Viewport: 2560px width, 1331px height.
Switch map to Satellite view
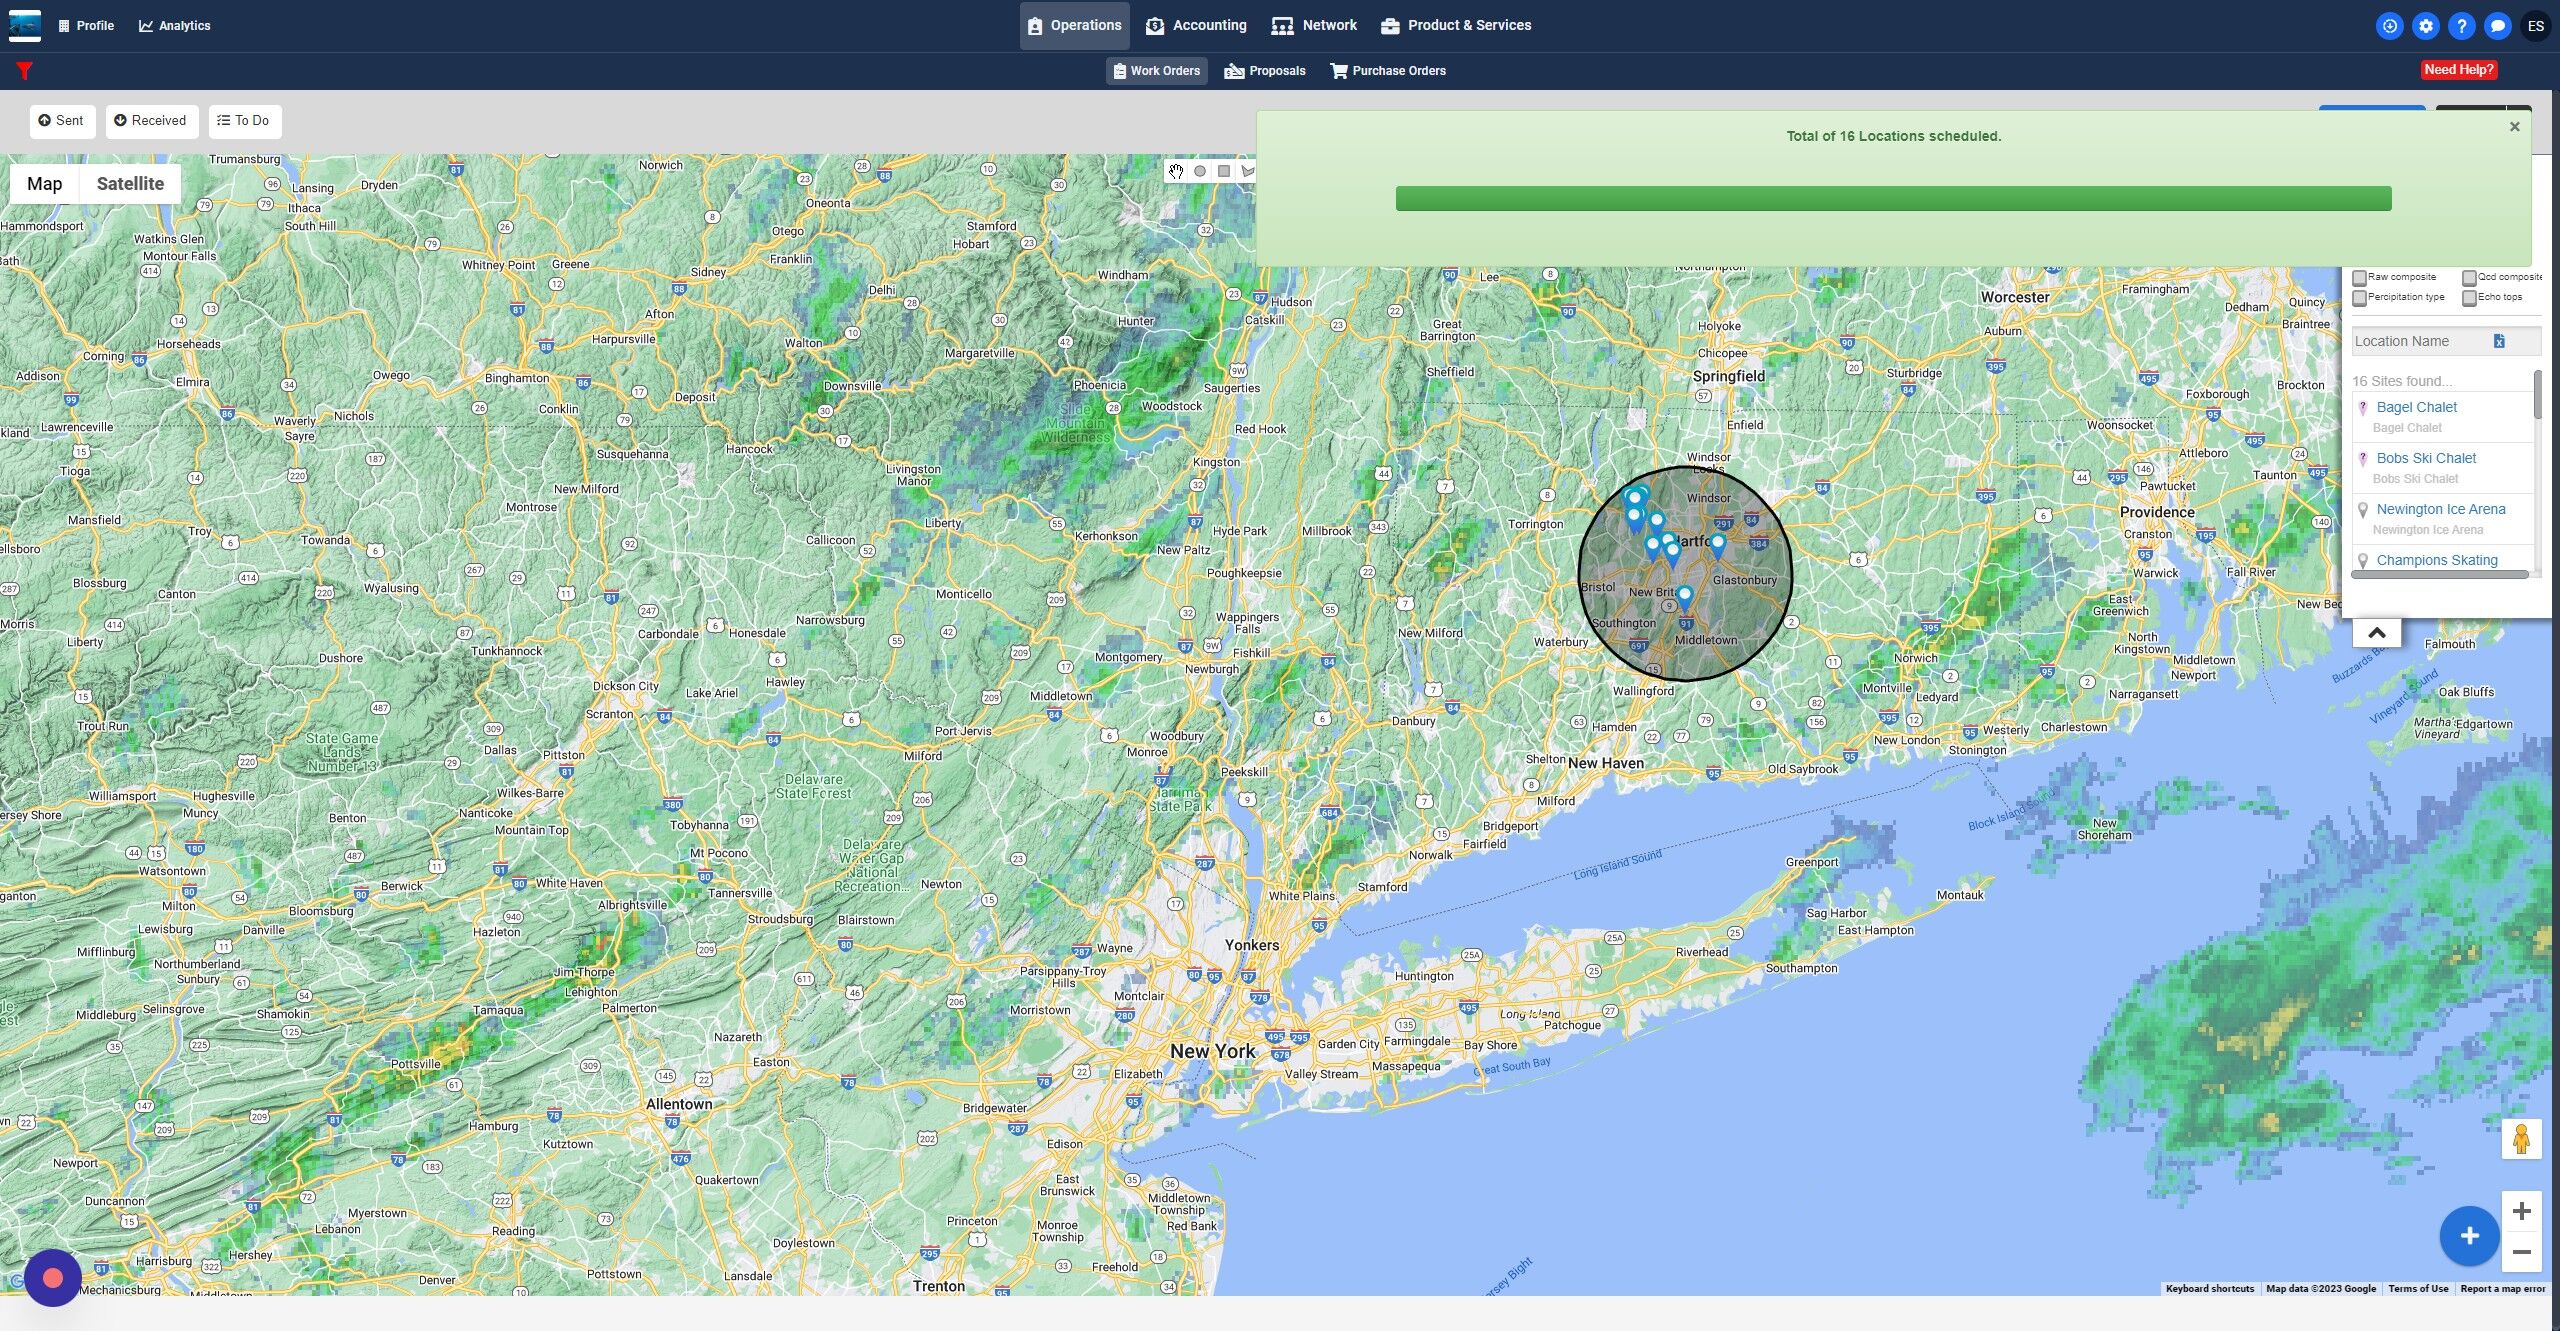pyautogui.click(x=130, y=184)
